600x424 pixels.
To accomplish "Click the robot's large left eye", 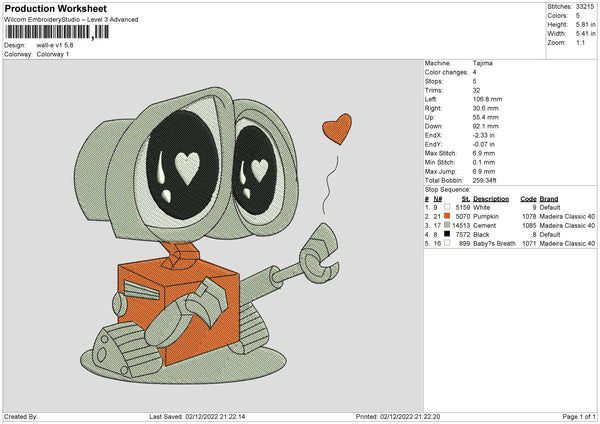I will pos(183,165).
